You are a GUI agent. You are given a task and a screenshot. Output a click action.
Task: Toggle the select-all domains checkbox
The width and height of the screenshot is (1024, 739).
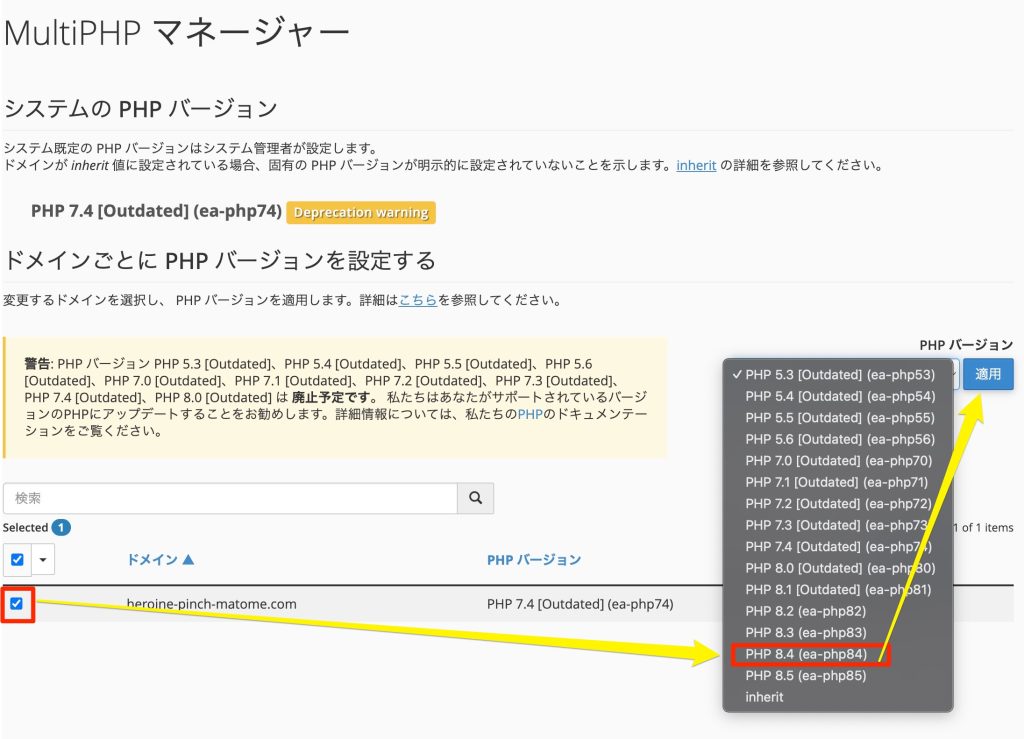[17, 560]
